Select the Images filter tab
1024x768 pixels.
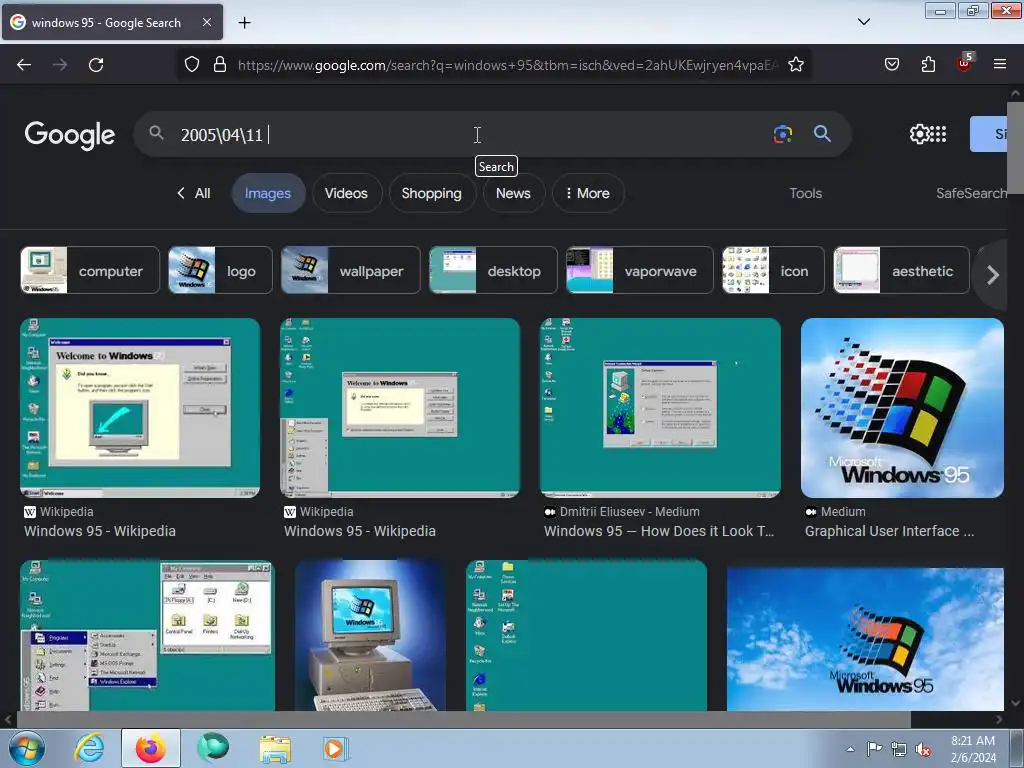coord(268,193)
